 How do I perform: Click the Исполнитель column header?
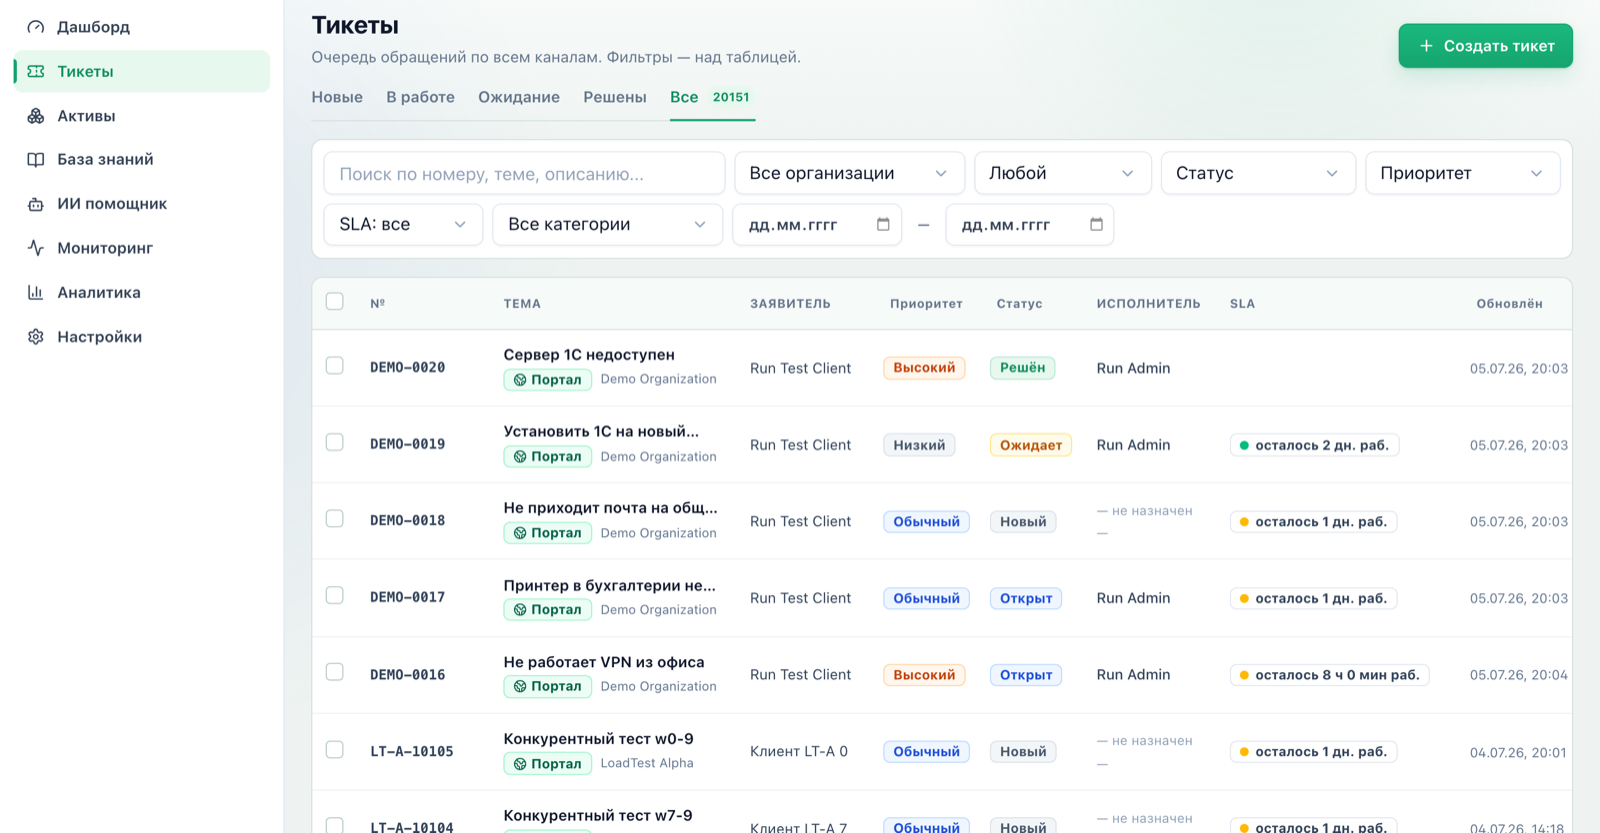coord(1148,303)
